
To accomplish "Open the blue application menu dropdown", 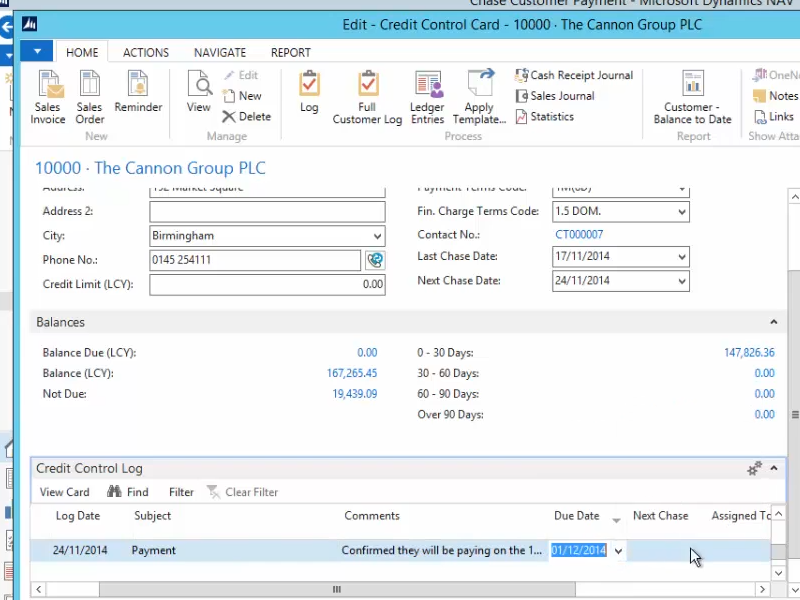I will (37, 52).
